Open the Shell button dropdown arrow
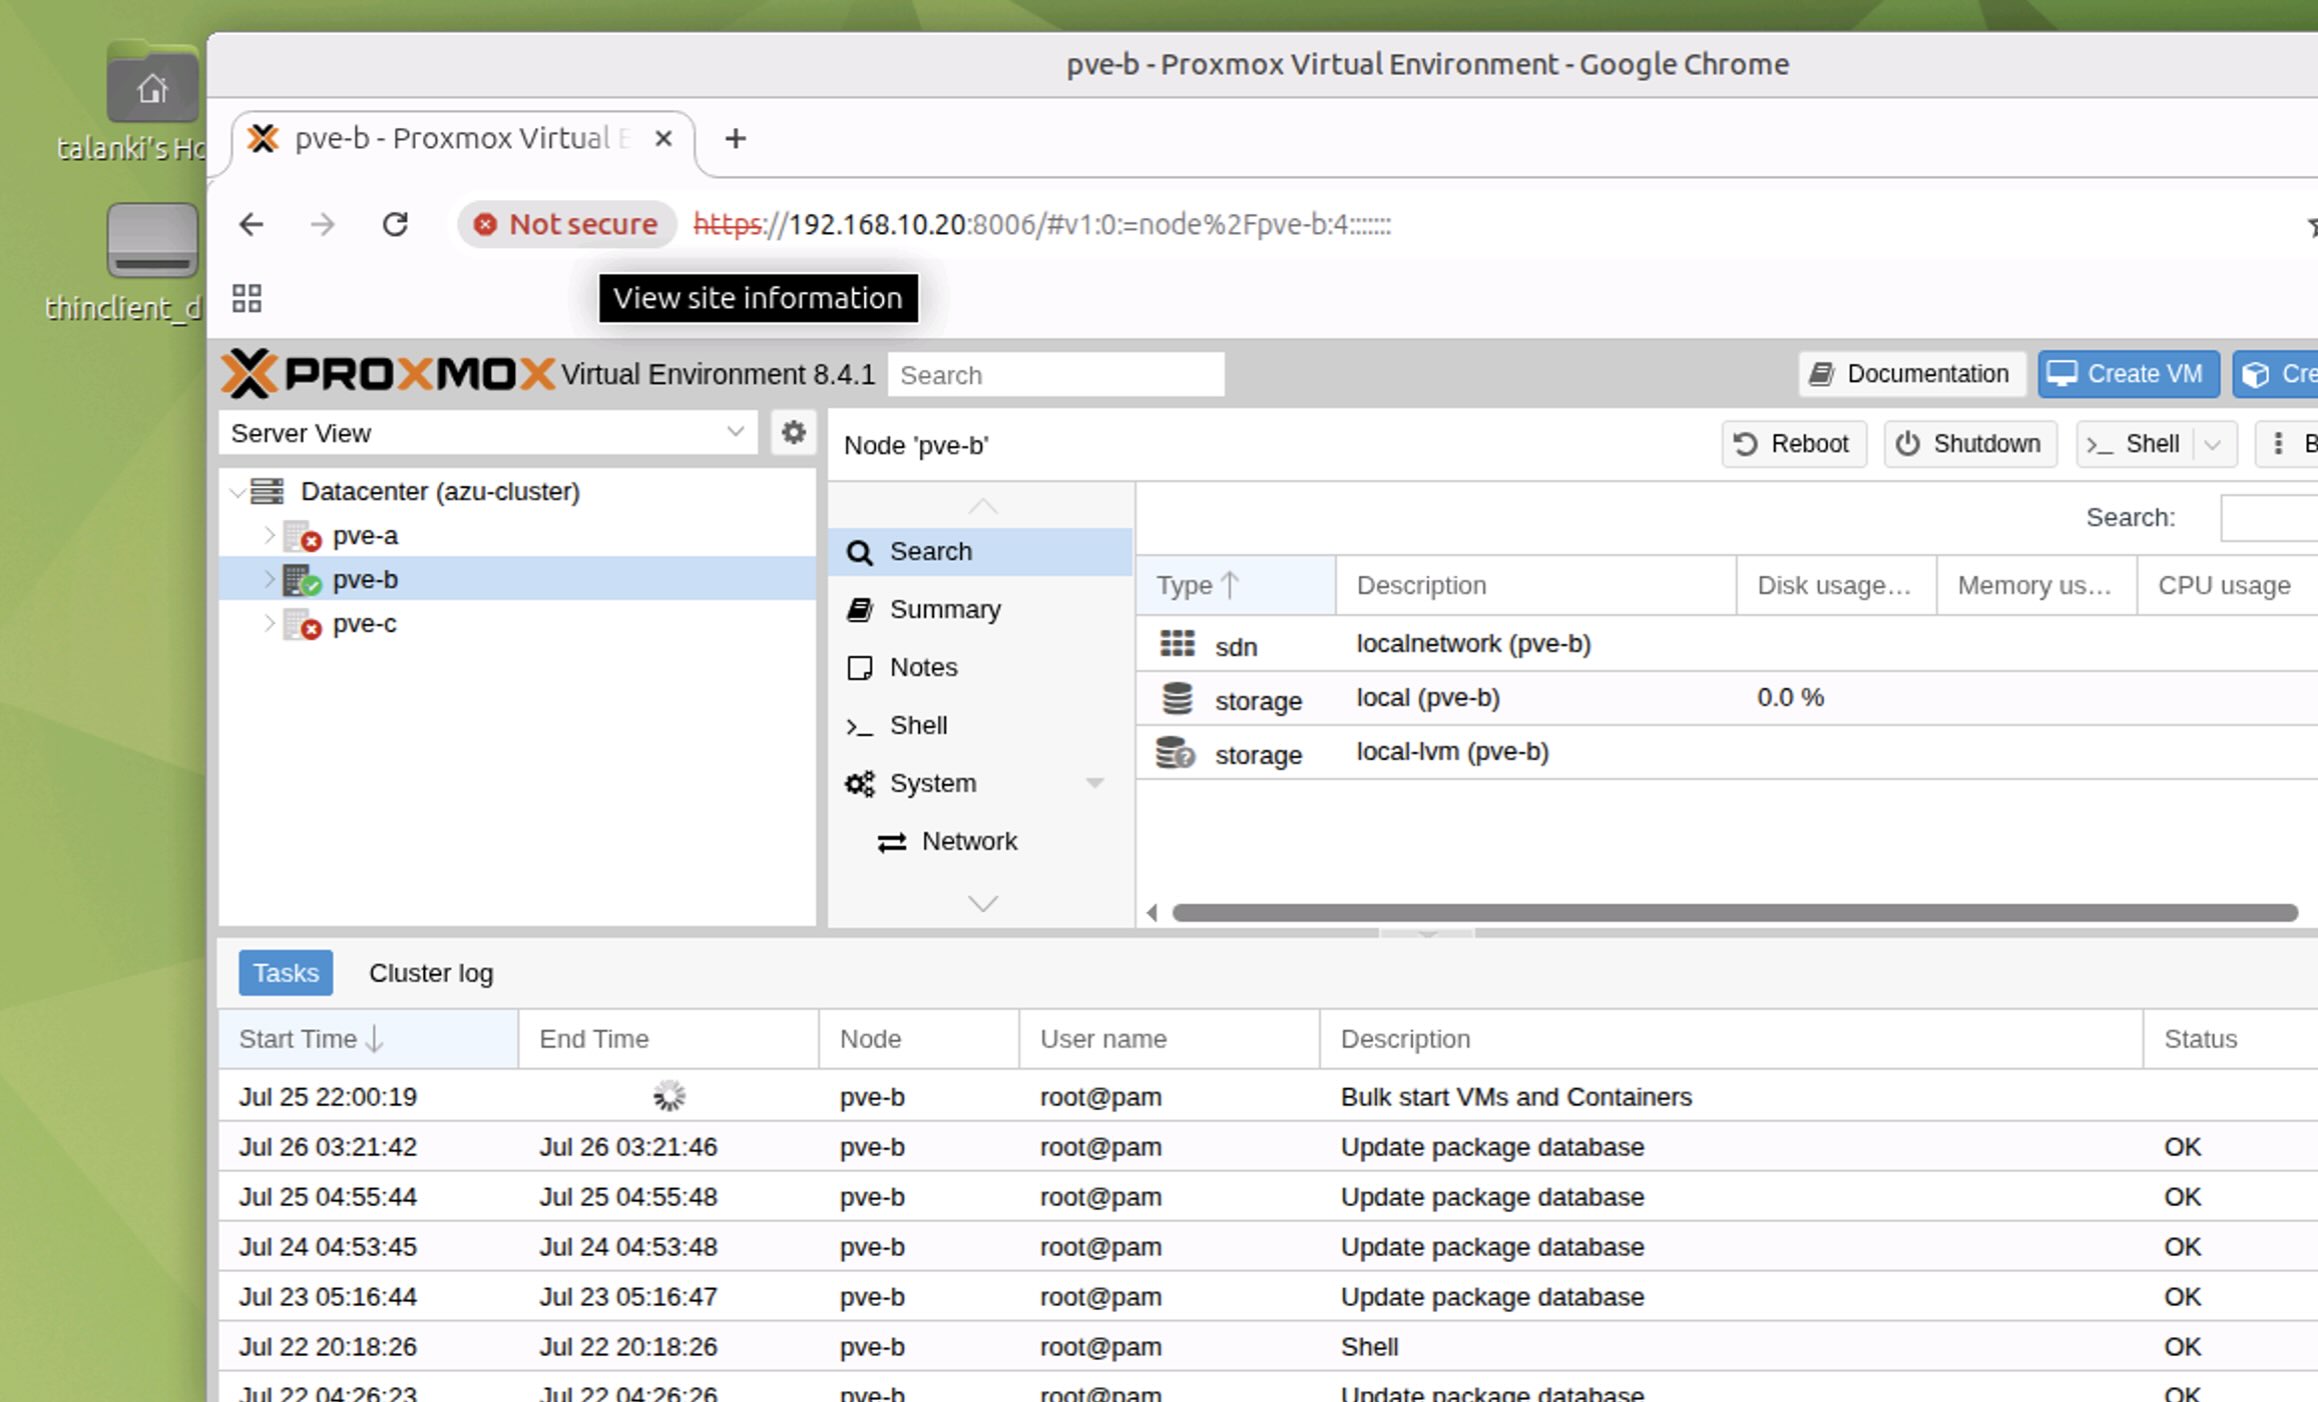The width and height of the screenshot is (2318, 1402). tap(2213, 444)
